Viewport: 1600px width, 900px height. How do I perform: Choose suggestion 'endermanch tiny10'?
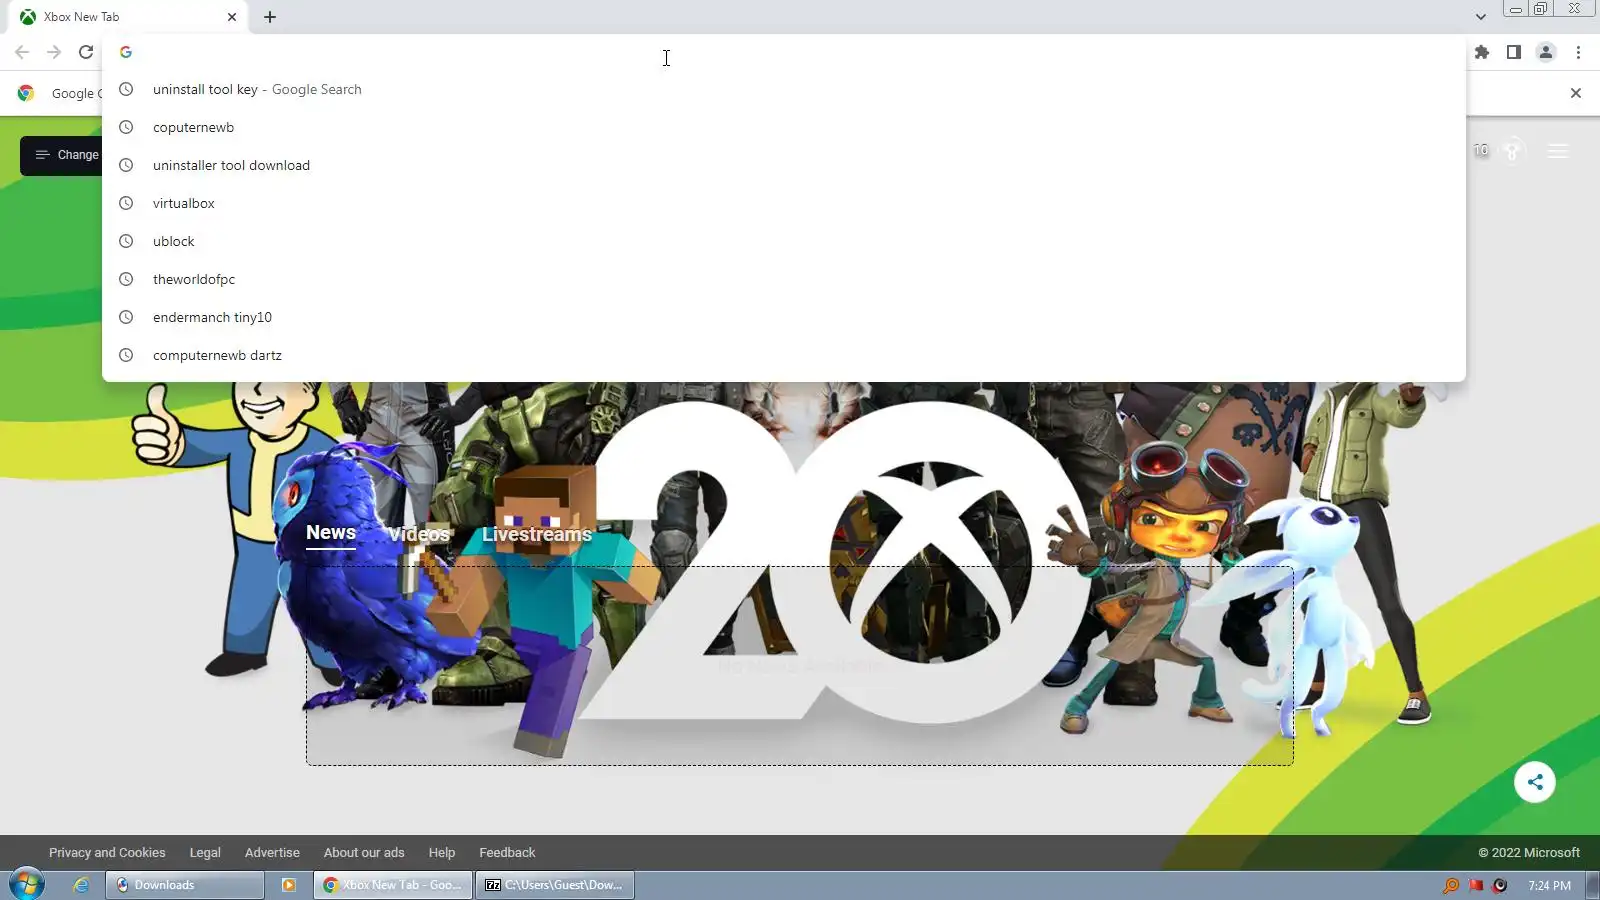(x=784, y=317)
